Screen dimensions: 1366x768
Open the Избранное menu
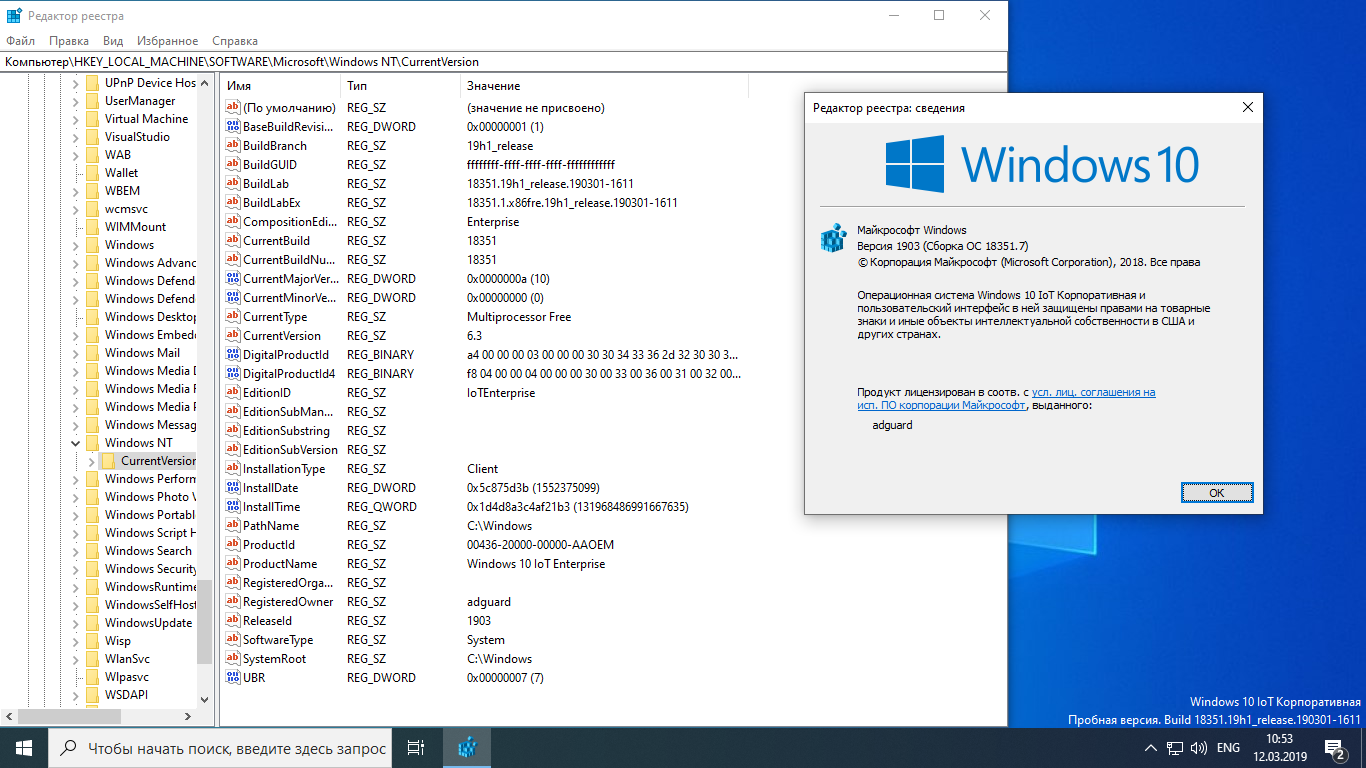pyautogui.click(x=166, y=41)
